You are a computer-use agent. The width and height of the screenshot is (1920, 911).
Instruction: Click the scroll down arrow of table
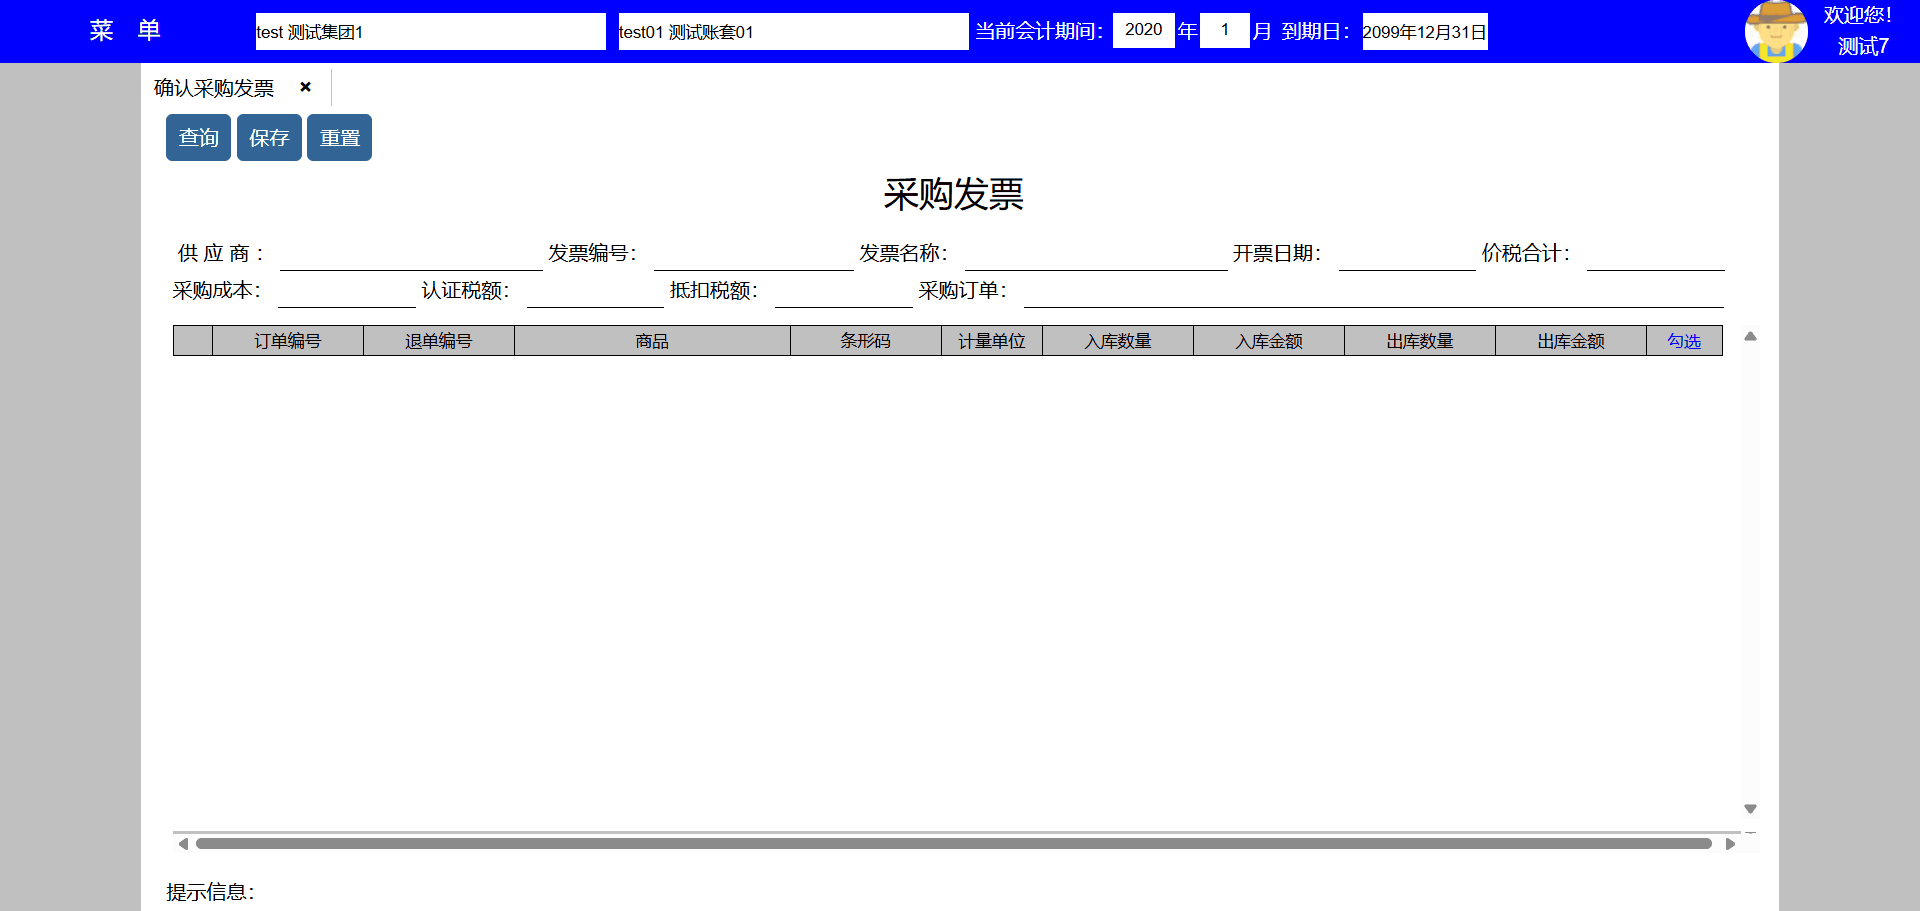[1750, 809]
